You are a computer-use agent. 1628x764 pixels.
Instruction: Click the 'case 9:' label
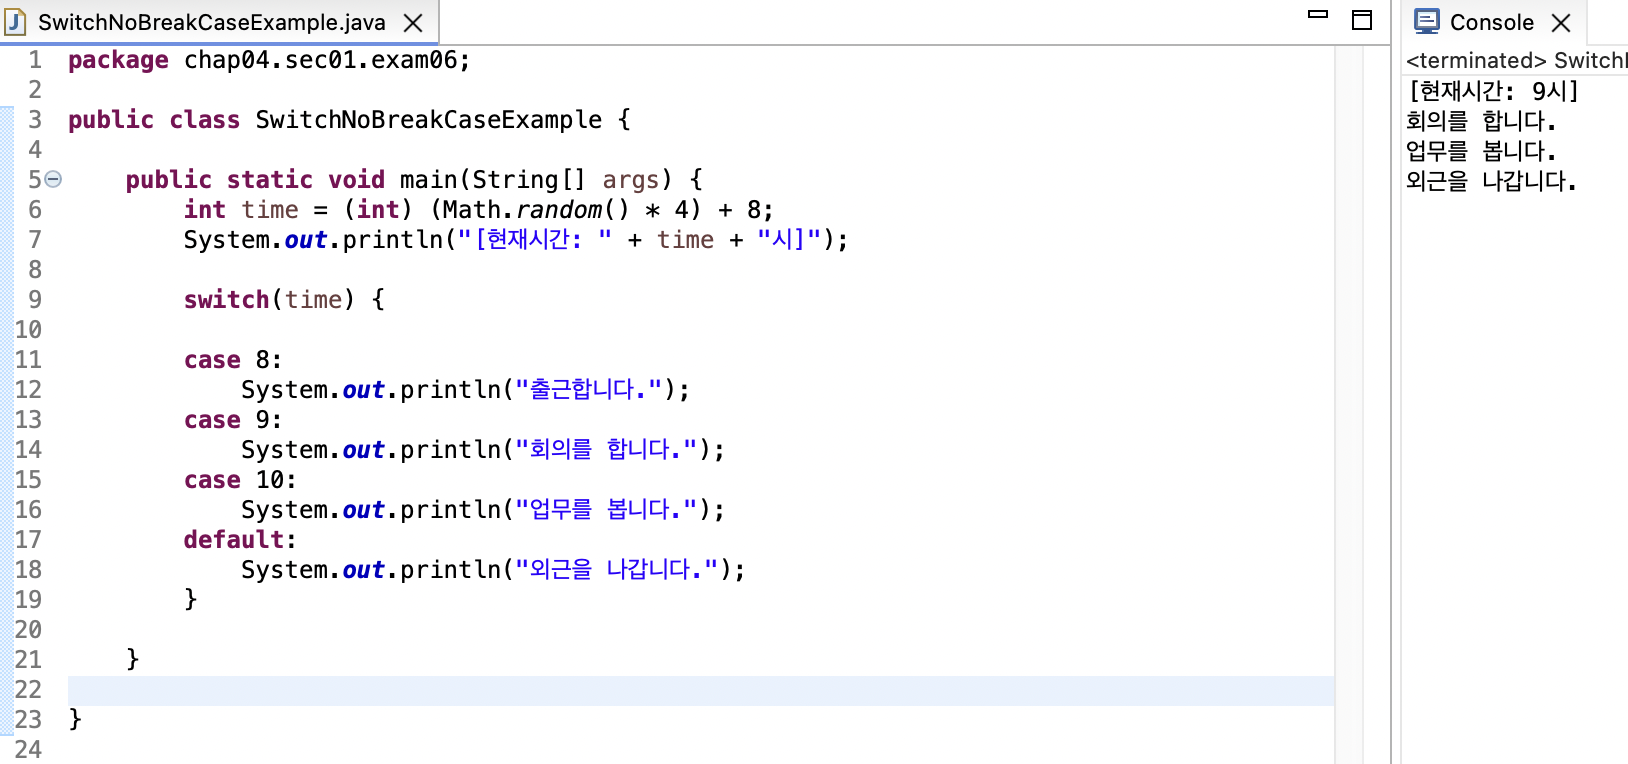(233, 420)
